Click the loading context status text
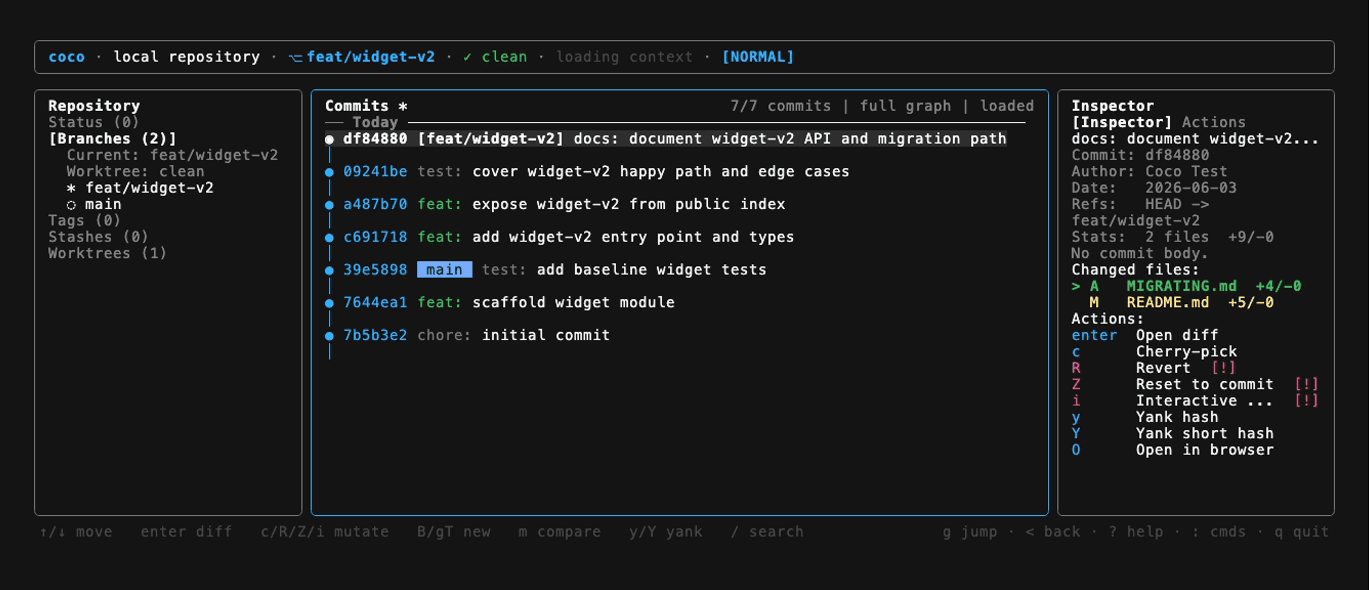This screenshot has height=590, width=1369. (624, 57)
